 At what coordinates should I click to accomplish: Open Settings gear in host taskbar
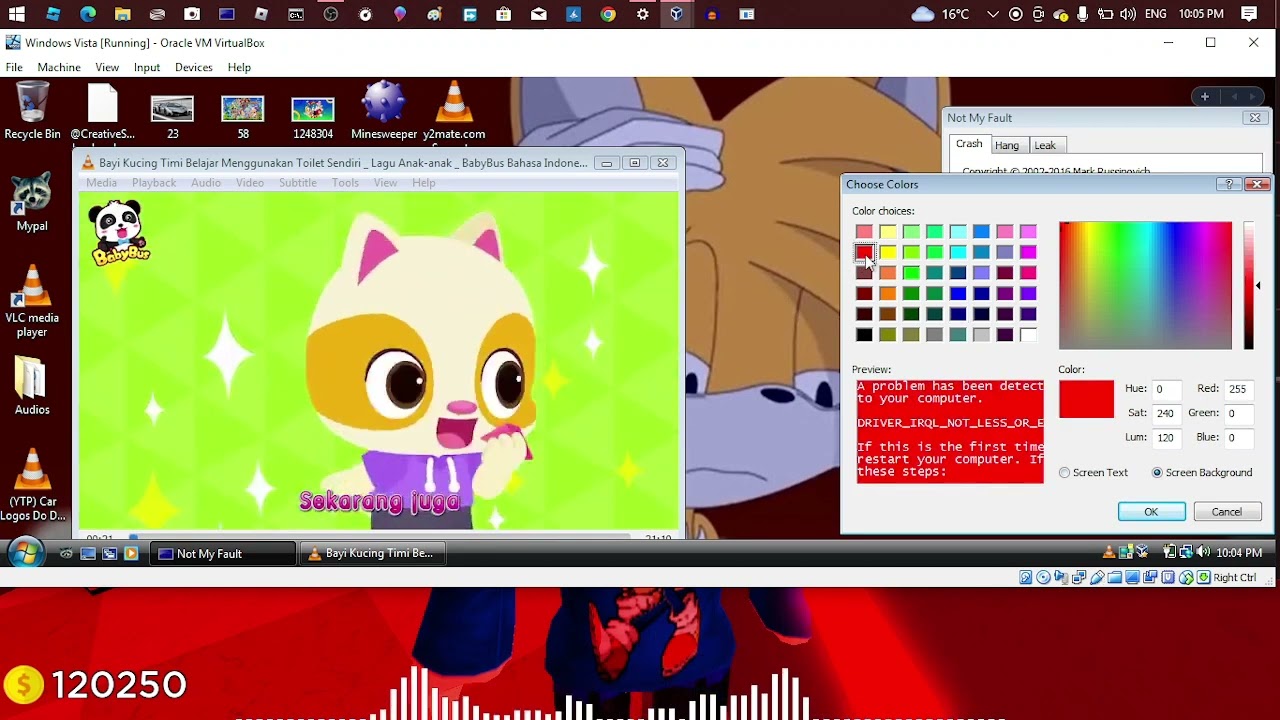click(643, 14)
